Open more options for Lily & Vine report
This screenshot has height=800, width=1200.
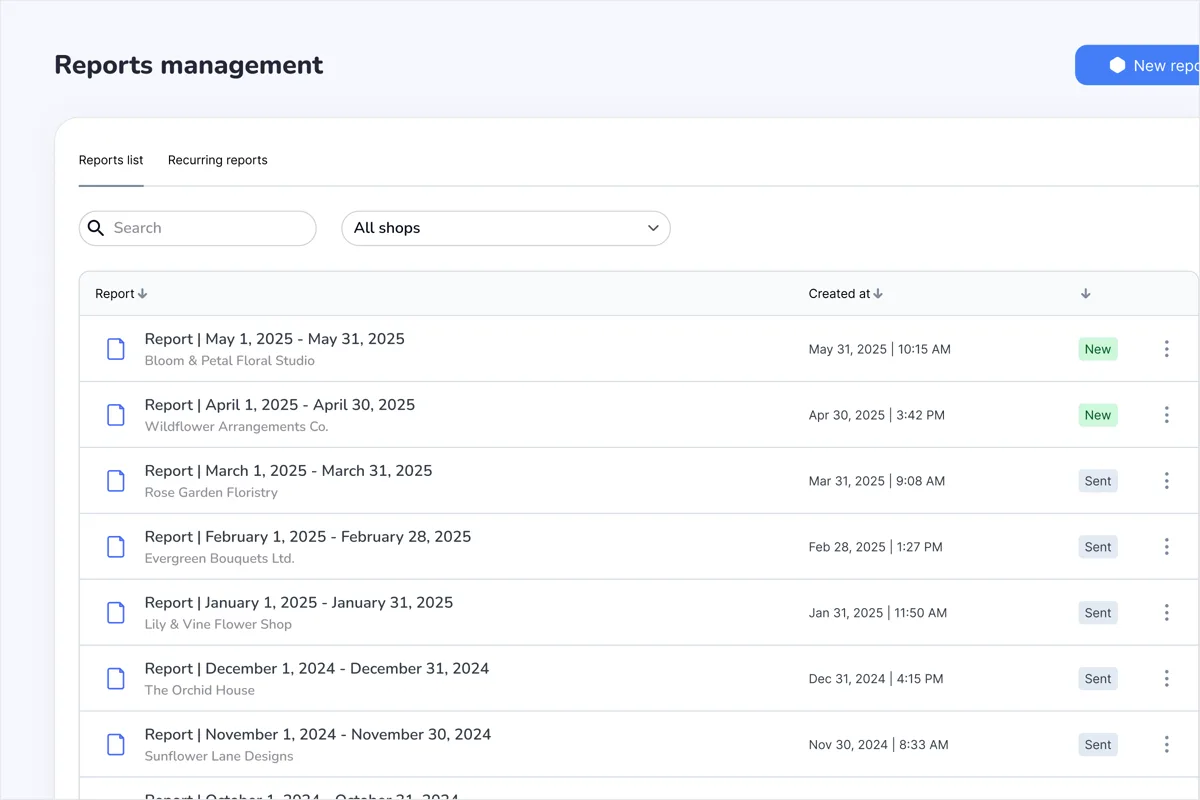tap(1166, 613)
